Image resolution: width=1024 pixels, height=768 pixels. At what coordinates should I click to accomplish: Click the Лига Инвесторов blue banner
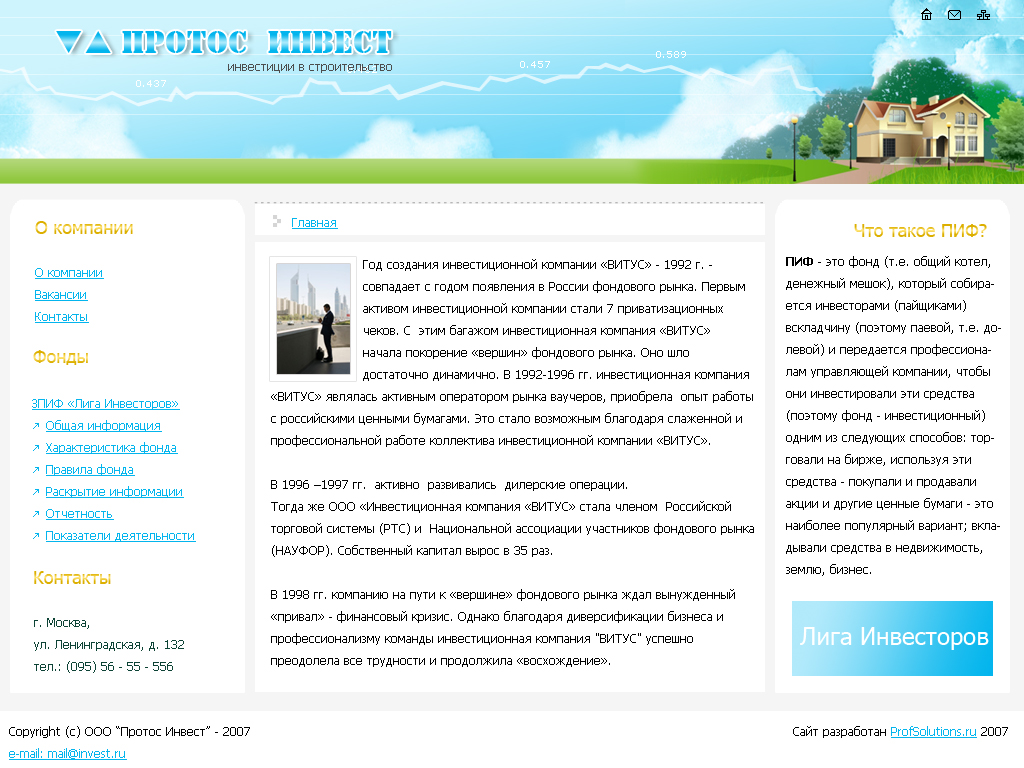pos(892,638)
